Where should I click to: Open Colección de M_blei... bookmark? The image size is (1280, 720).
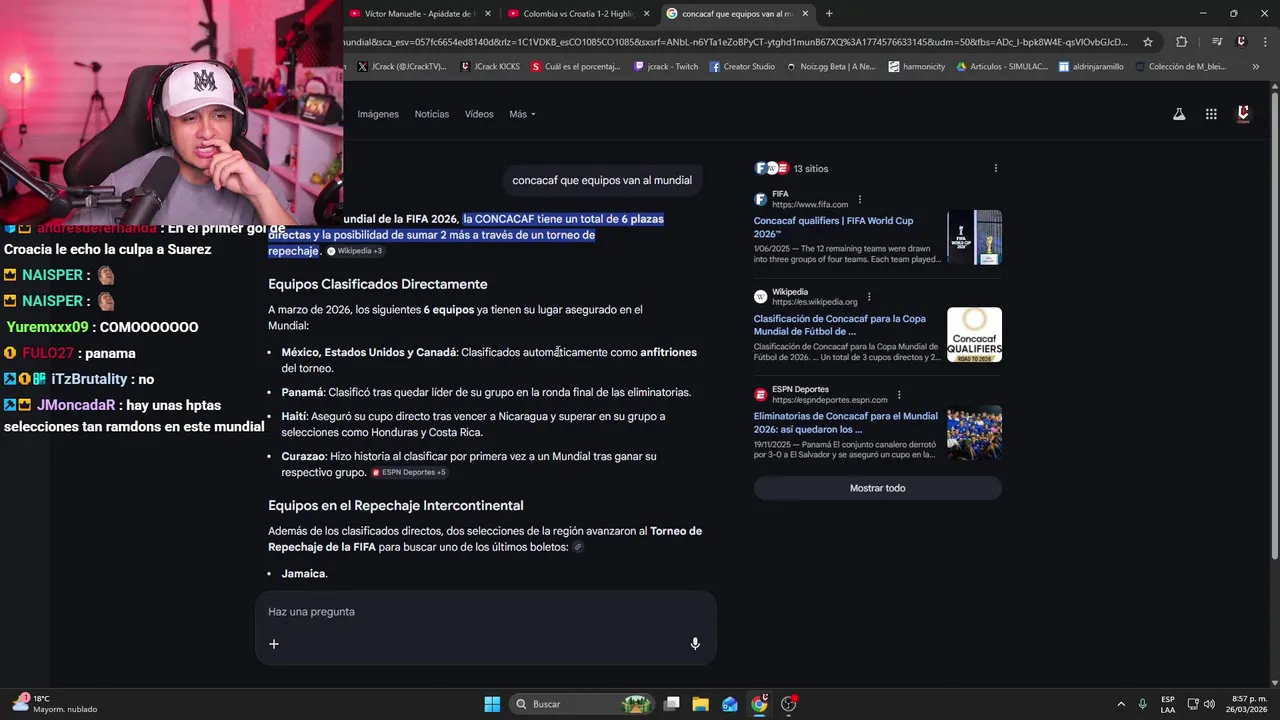tap(1179, 67)
